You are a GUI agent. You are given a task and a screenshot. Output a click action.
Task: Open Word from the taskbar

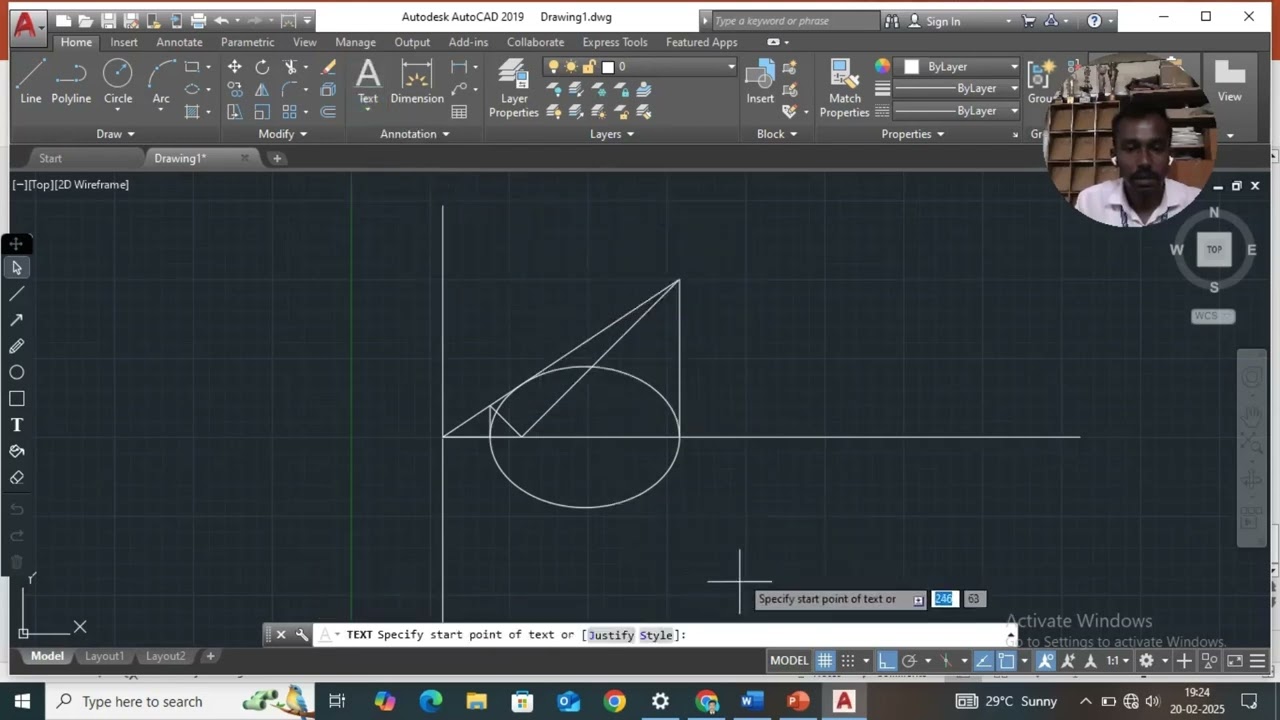coord(752,701)
